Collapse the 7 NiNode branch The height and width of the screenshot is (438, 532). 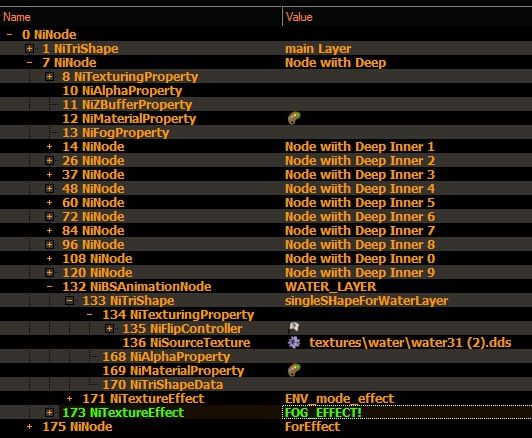pyautogui.click(x=30, y=62)
